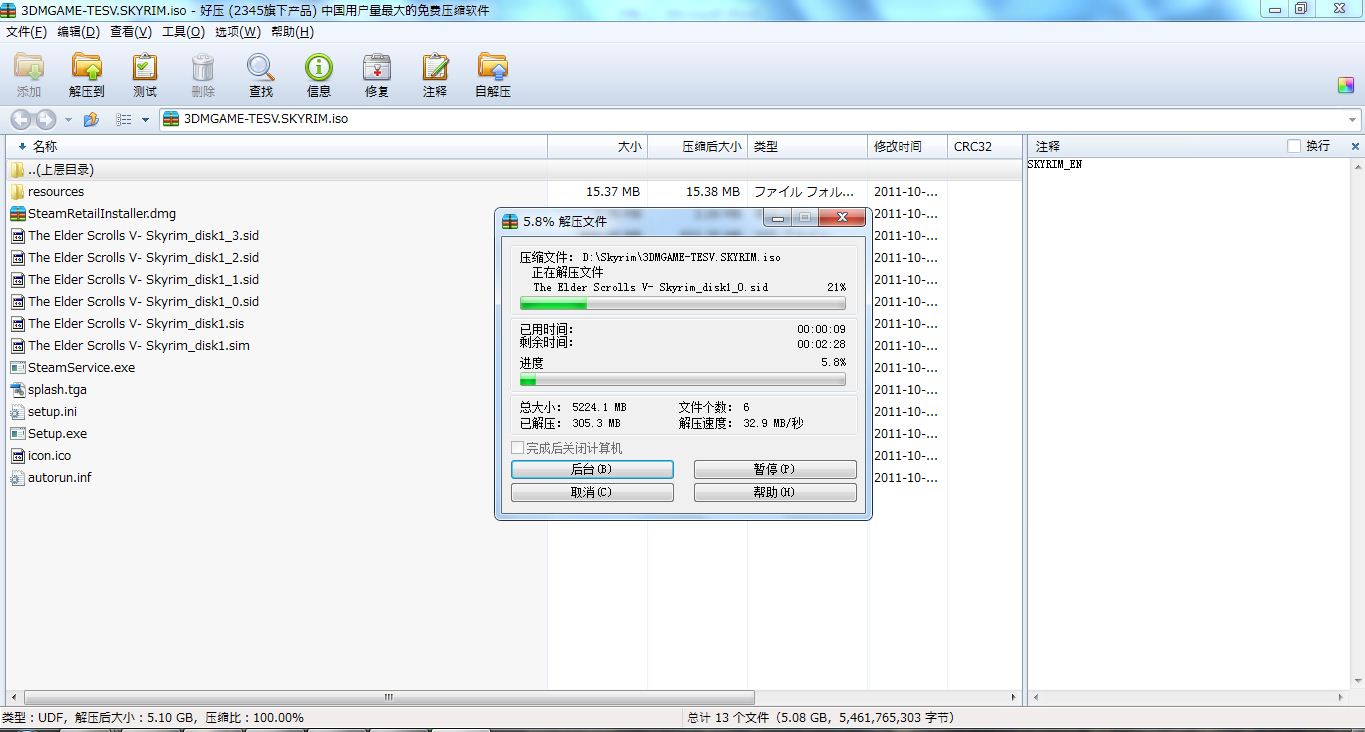1365x732 pixels.
Task: Click the 15.37 MB size cell
Action: coord(613,191)
